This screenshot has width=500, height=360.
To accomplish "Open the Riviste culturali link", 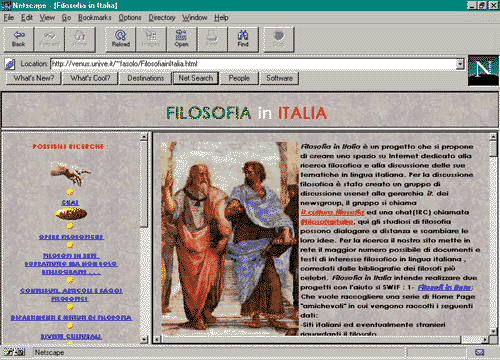I will coord(71,336).
